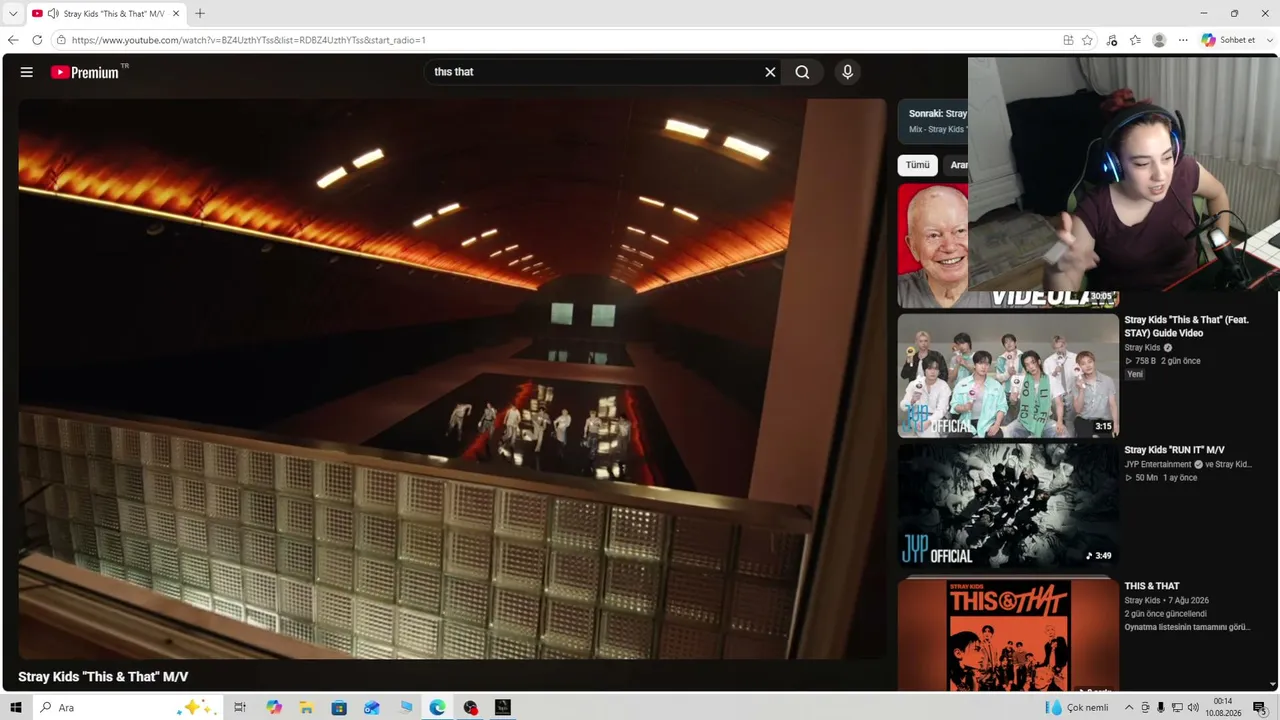Reload the page with the refresh icon
Image resolution: width=1280 pixels, height=720 pixels.
[x=37, y=40]
